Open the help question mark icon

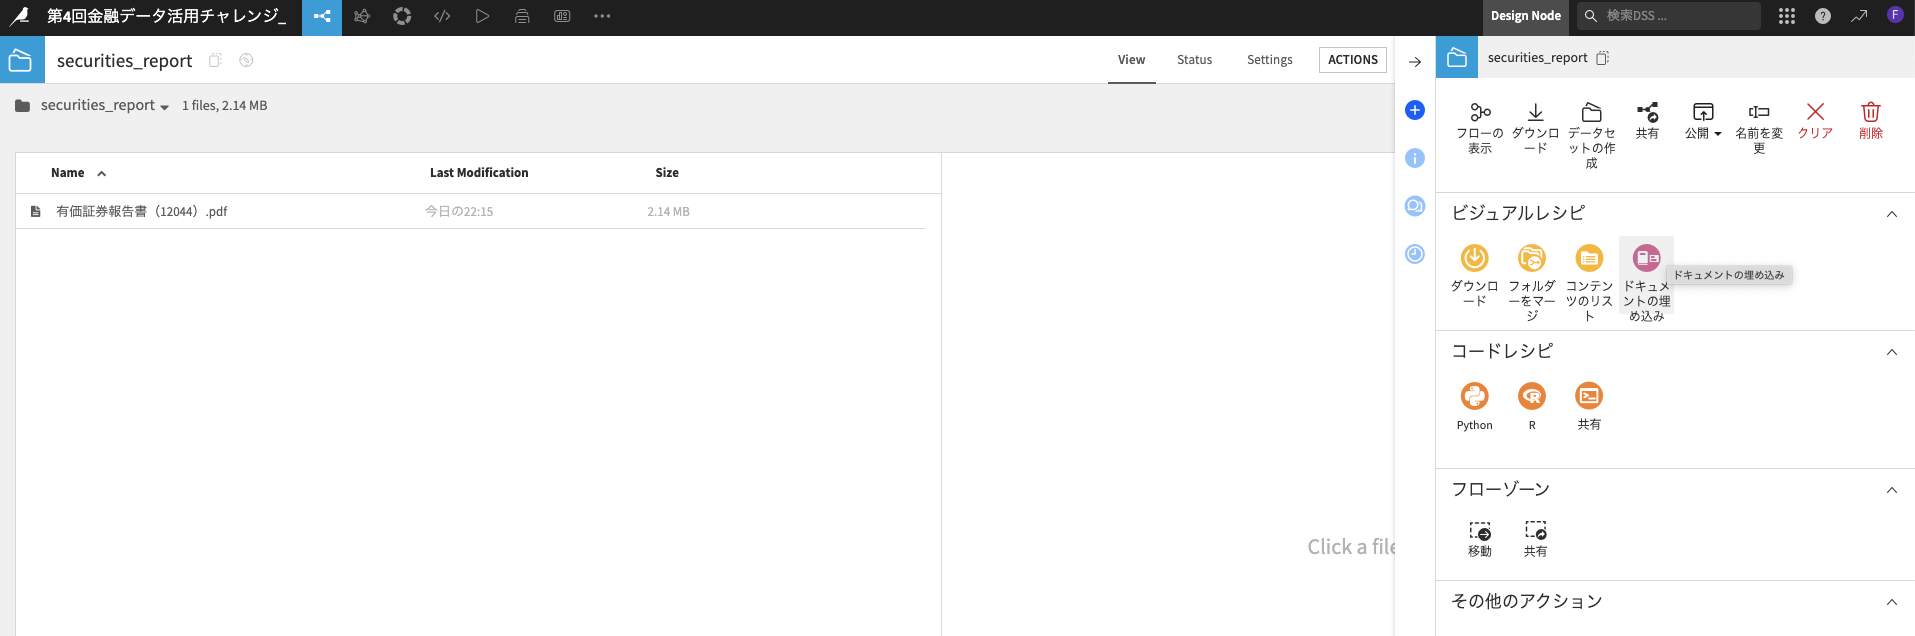[1823, 16]
